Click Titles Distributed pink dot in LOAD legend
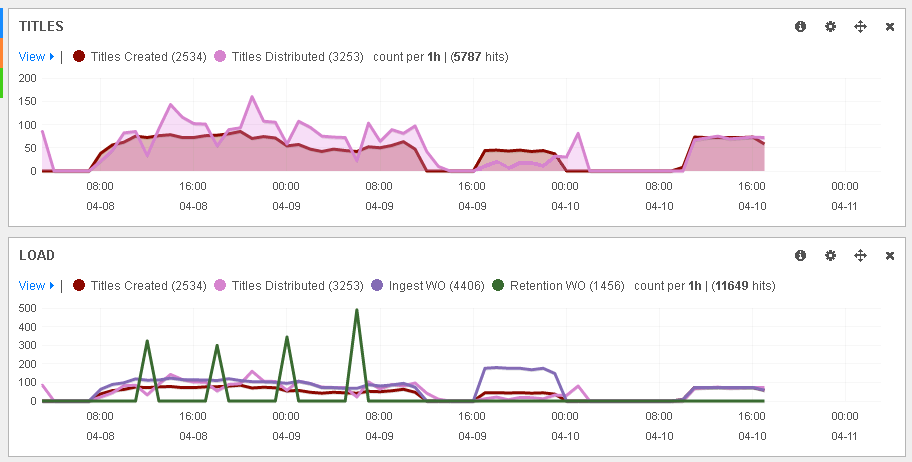Image resolution: width=912 pixels, height=462 pixels. click(x=220, y=286)
